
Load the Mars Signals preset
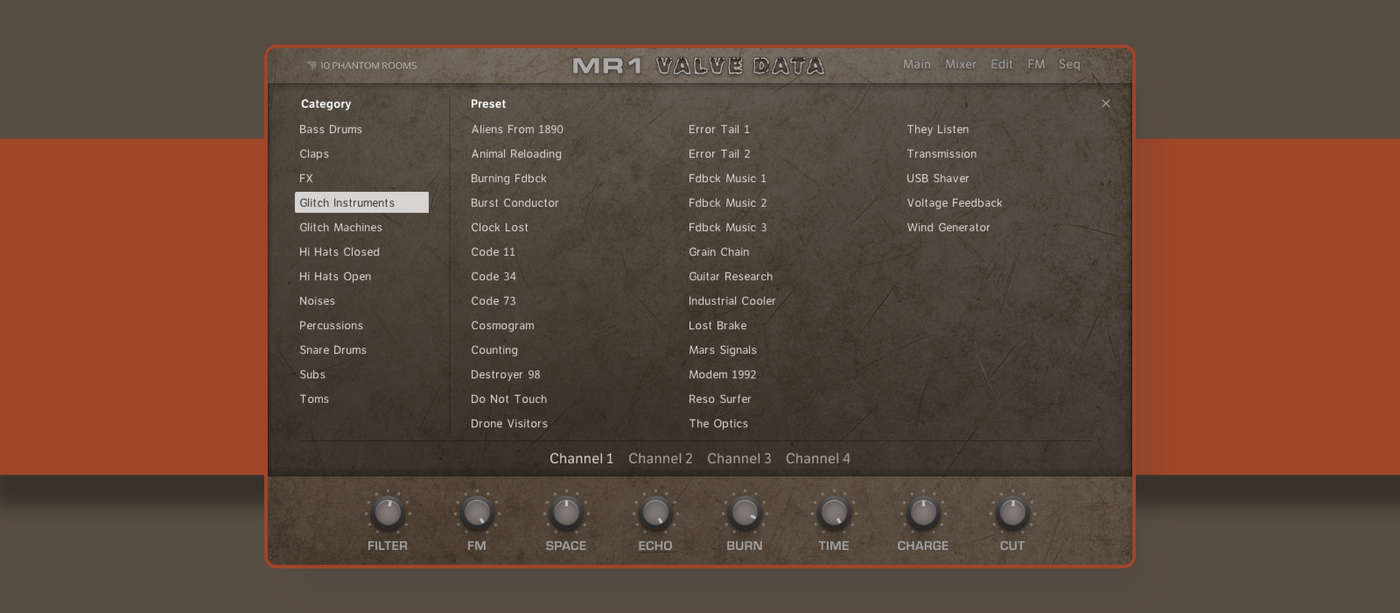(723, 350)
